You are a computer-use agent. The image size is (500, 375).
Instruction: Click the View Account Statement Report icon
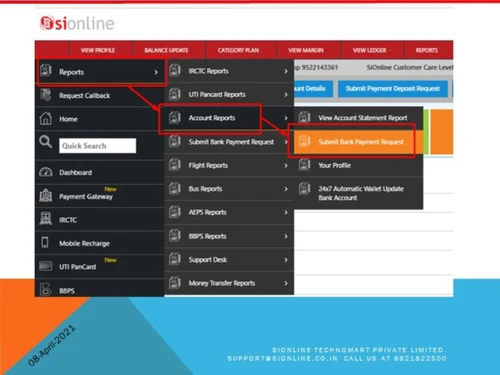coord(304,117)
